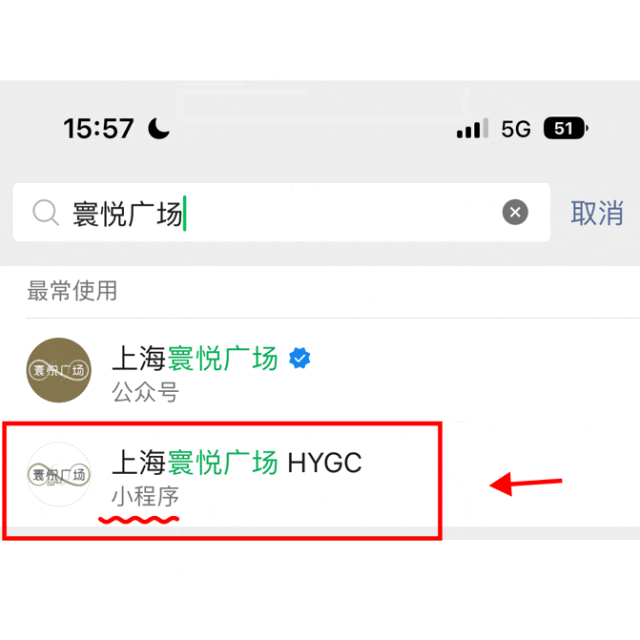Tap the white 寰悦广场 mini program logo
This screenshot has height=640, width=640.
[59, 475]
